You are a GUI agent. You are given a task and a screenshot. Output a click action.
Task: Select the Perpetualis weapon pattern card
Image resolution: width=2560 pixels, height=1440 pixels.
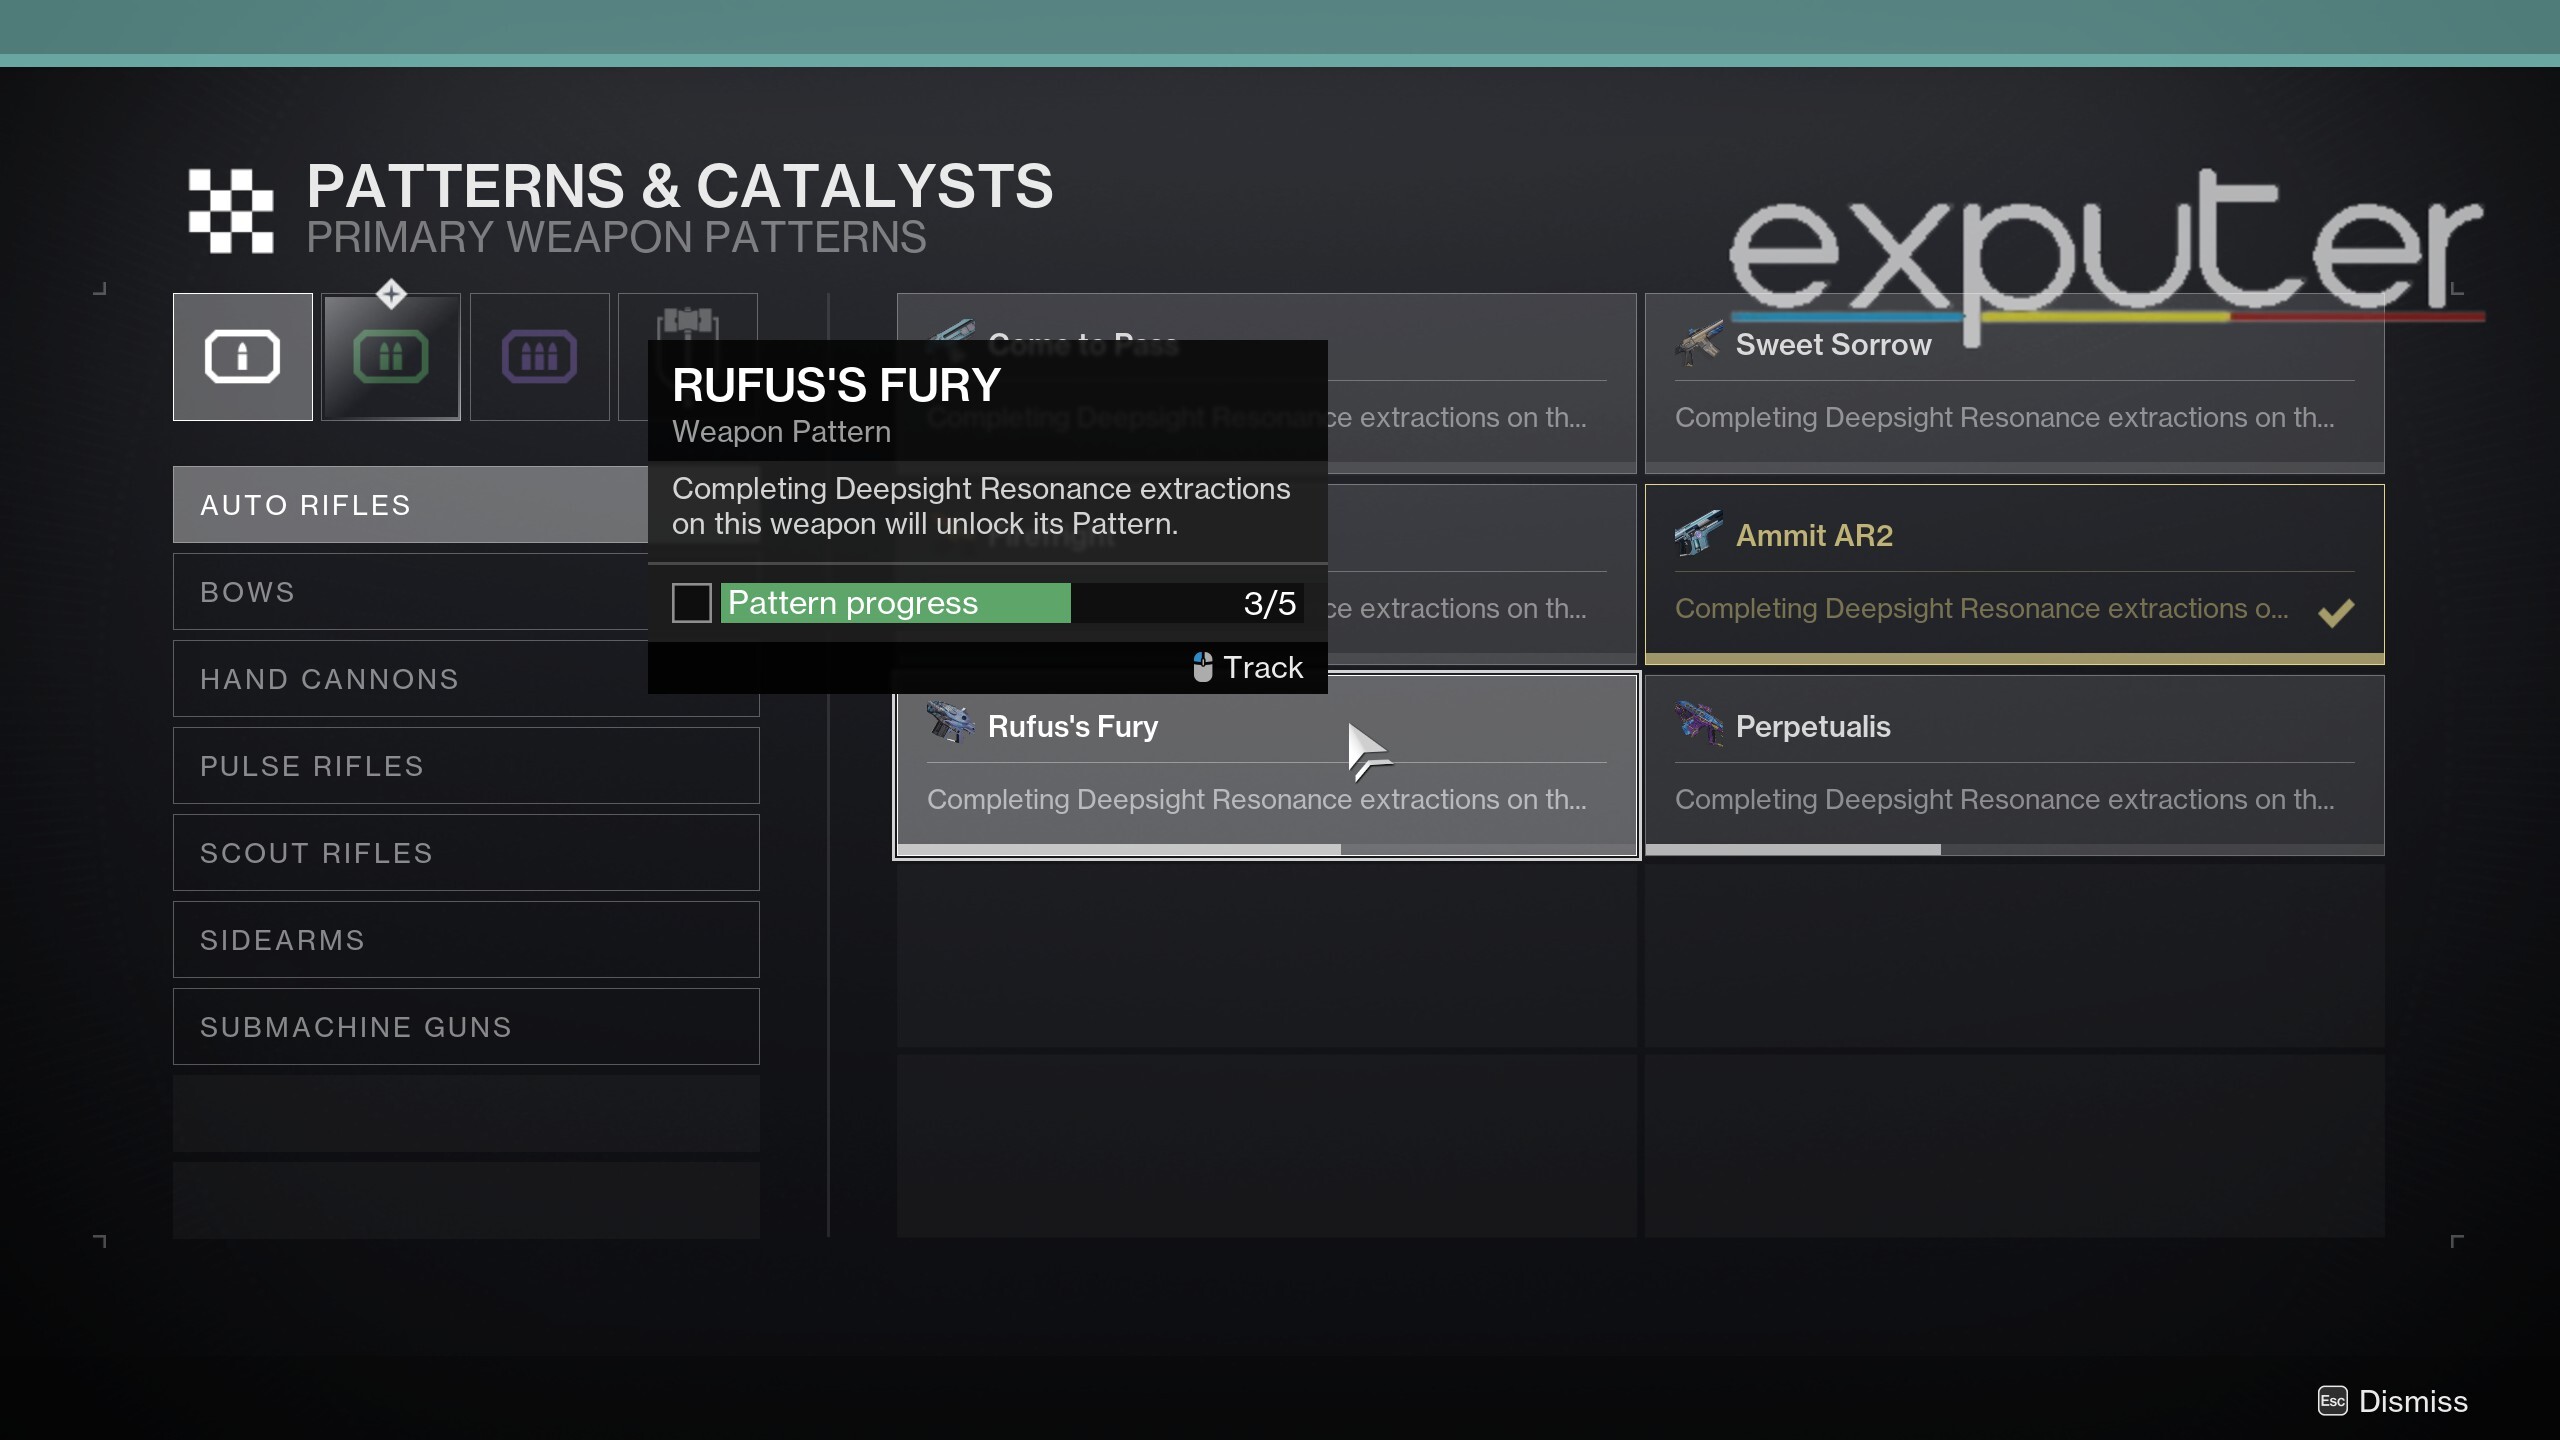coord(2014,765)
